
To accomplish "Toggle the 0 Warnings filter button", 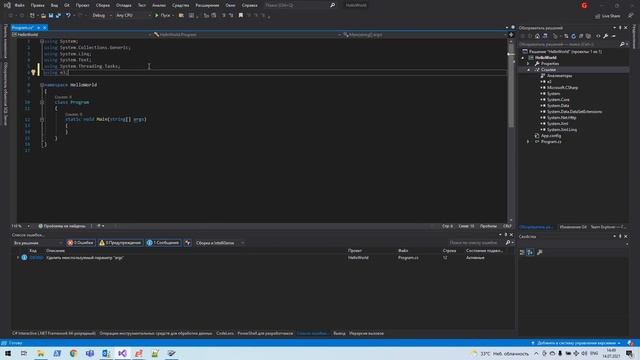I will (121, 243).
